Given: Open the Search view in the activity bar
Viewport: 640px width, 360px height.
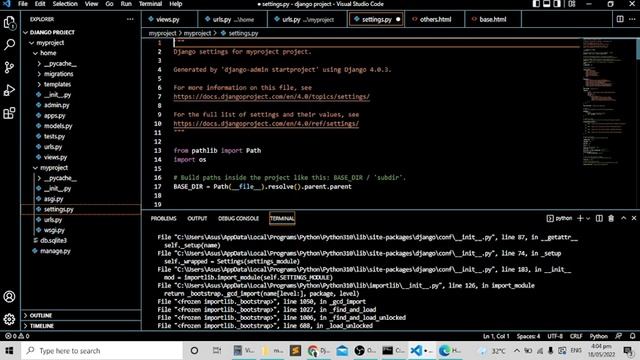Looking at the screenshot, I should tap(9, 44).
